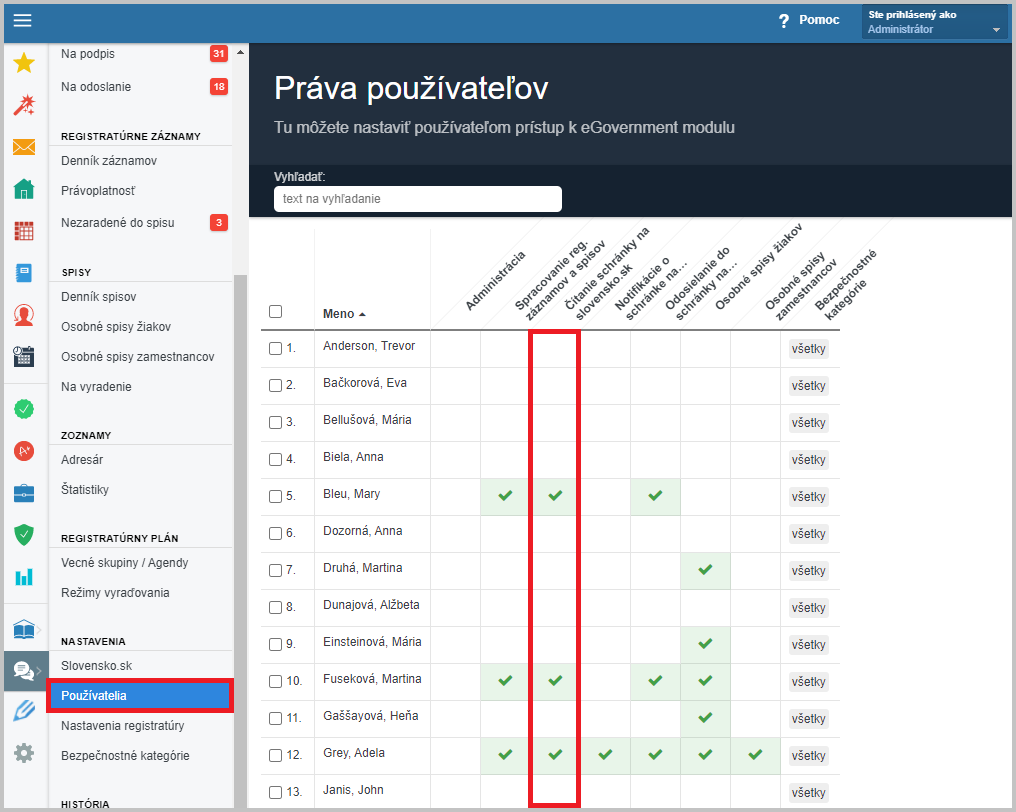Click the blue notebook icon
This screenshot has height=812, width=1016.
24,273
